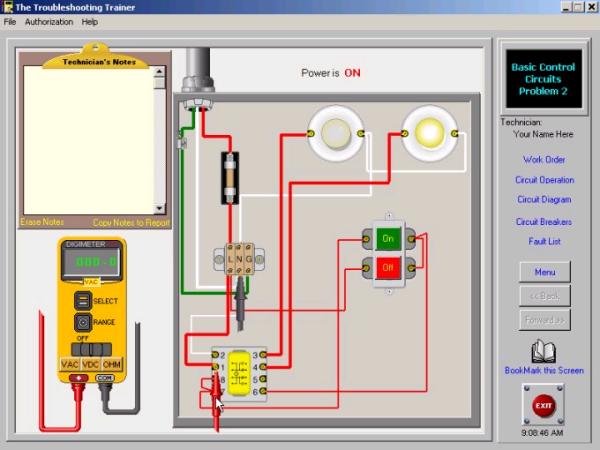Close the Troubleshooting Trainer window
Image resolution: width=600 pixels, height=450 pixels.
[x=592, y=7]
